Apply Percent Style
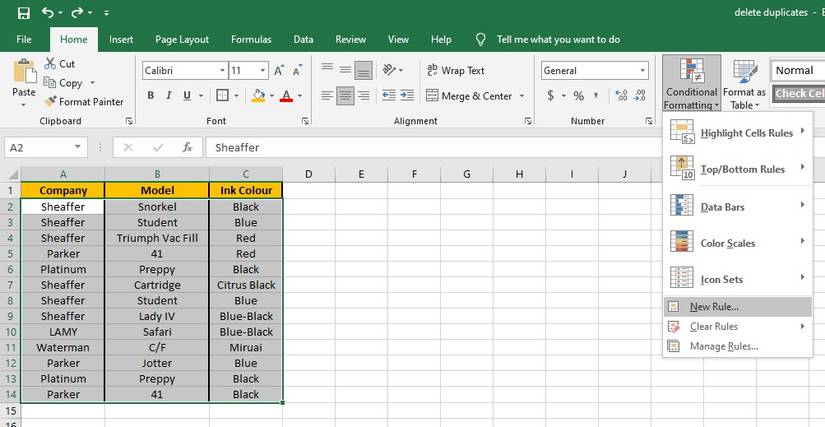Image resolution: width=825 pixels, height=427 pixels. tap(578, 96)
